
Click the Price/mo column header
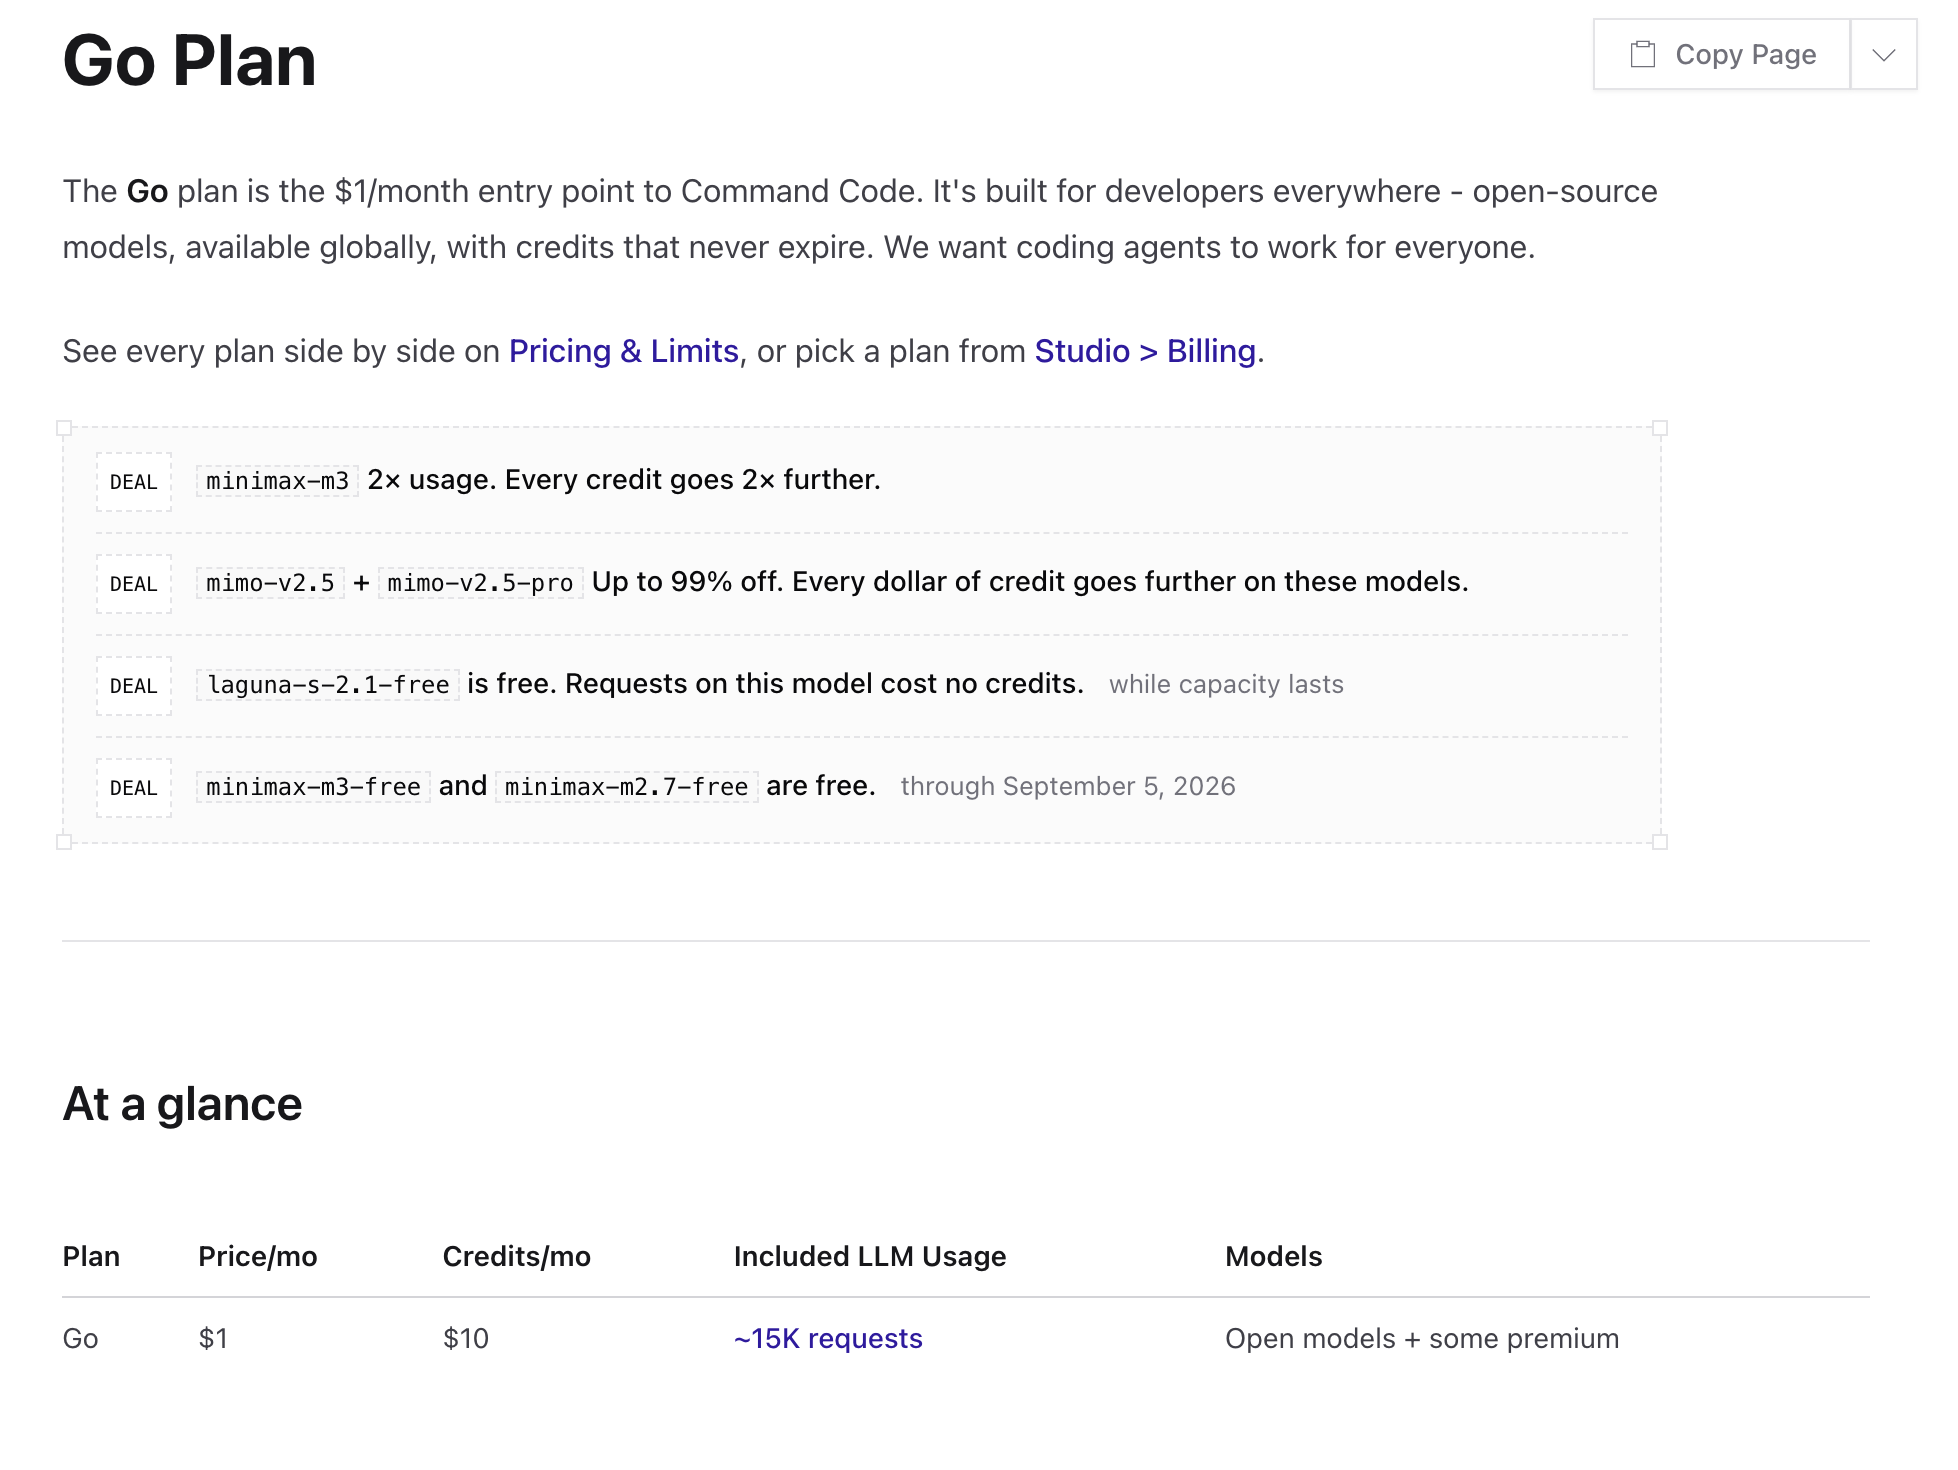click(x=258, y=1256)
